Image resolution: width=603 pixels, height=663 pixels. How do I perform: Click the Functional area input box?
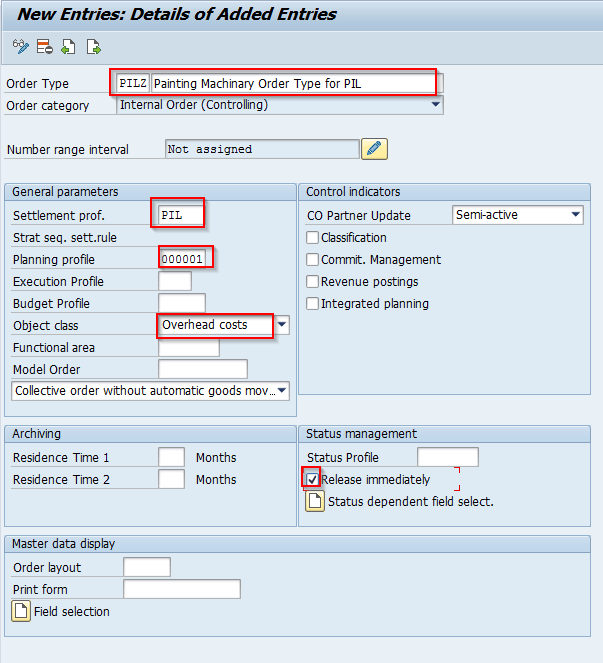(x=189, y=347)
